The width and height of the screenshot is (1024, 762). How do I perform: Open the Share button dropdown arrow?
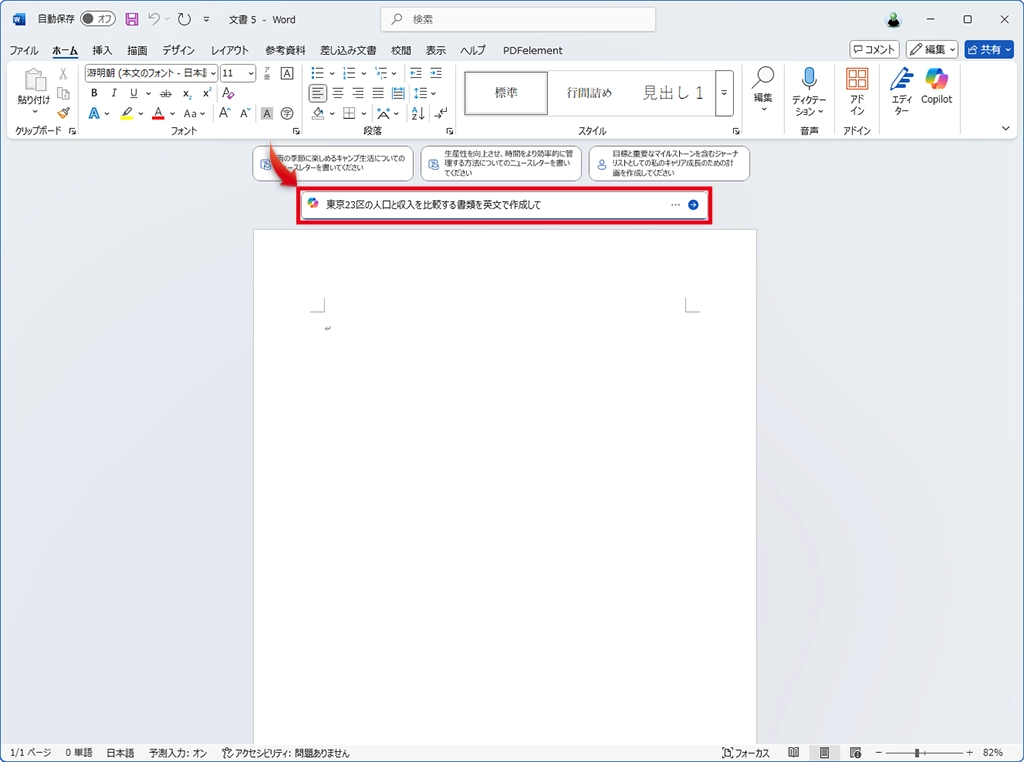(x=1008, y=50)
